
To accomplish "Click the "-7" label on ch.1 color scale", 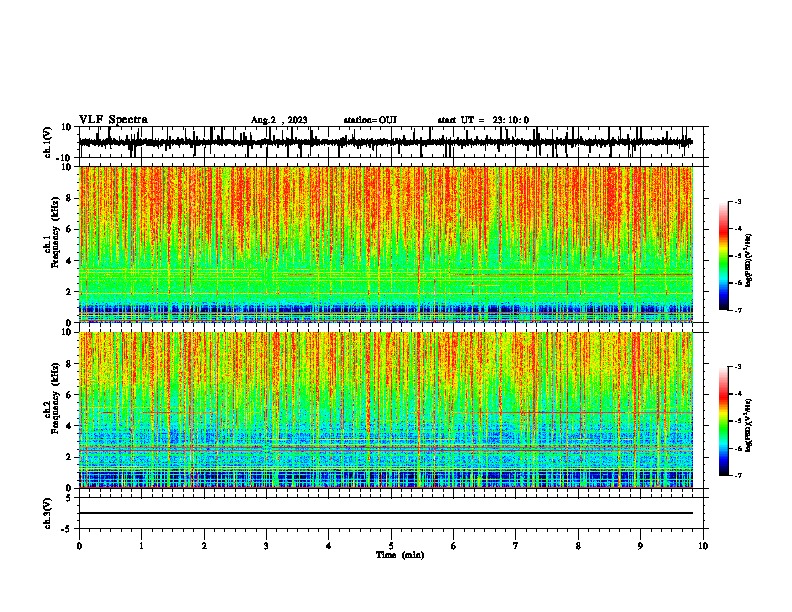I will click(737, 310).
